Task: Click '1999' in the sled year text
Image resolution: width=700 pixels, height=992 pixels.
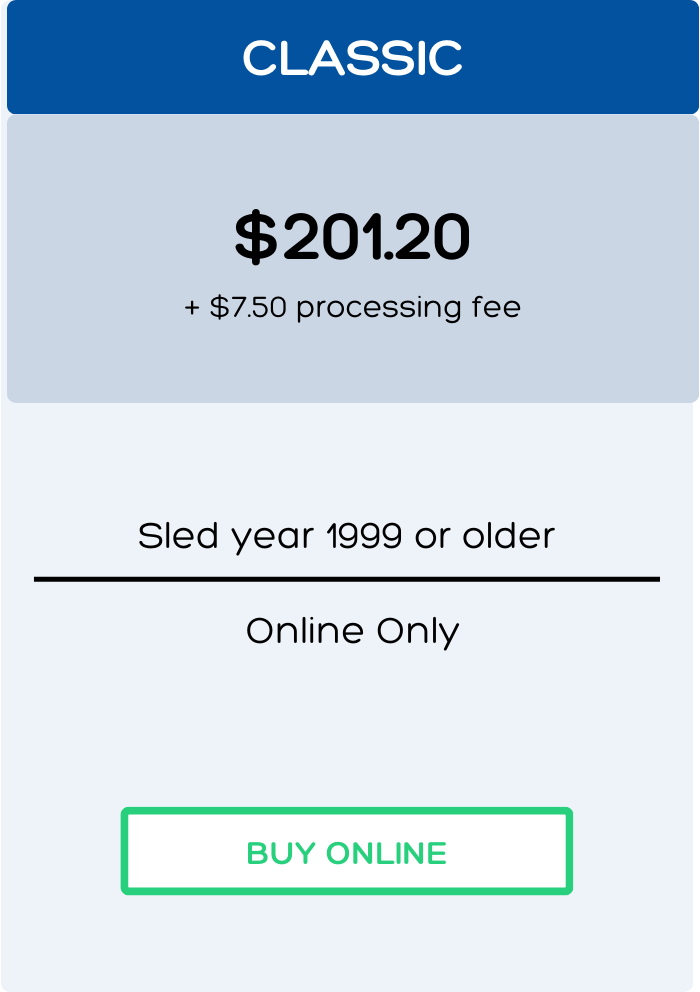Action: [365, 536]
